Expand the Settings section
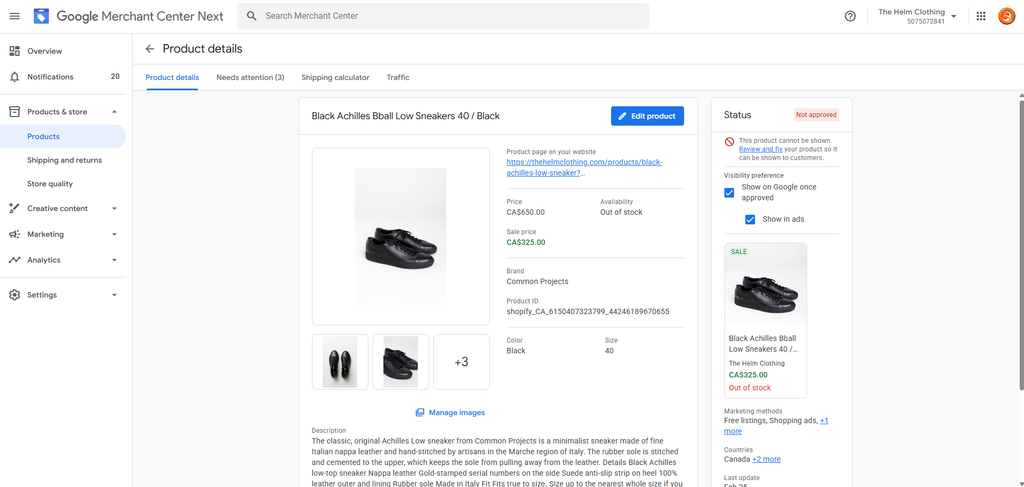 [114, 295]
